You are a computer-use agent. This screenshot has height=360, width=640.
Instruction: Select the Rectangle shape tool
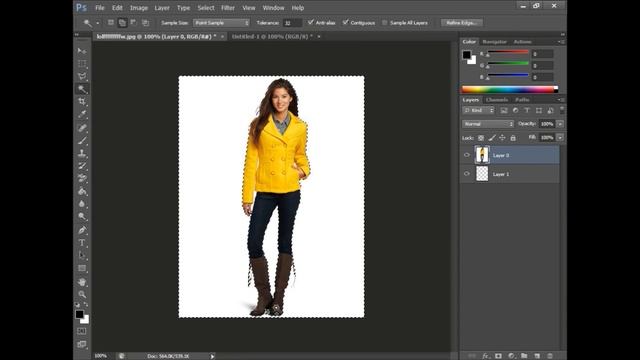pos(82,268)
